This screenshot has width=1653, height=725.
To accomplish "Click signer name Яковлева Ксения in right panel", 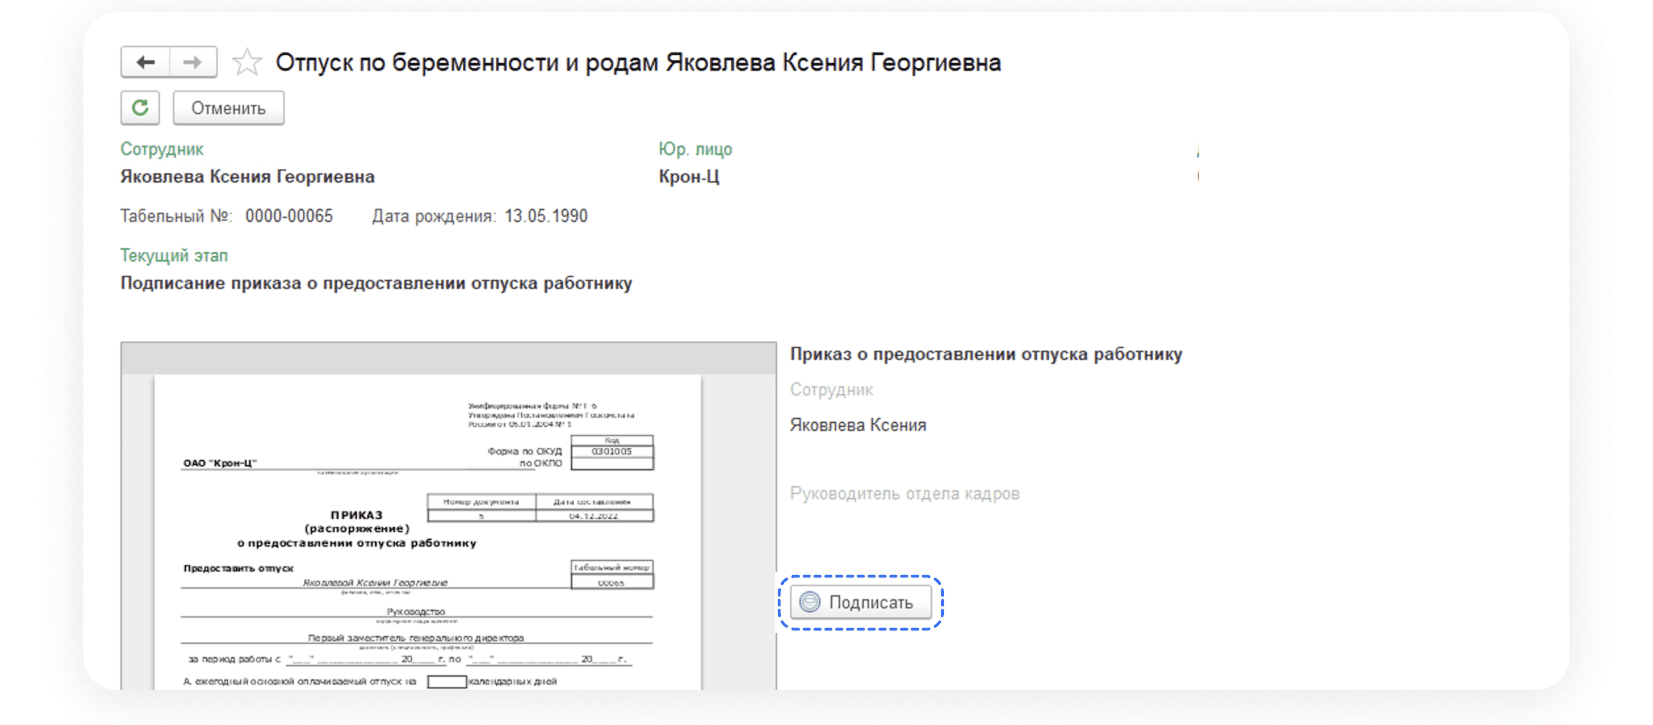I will [x=858, y=425].
